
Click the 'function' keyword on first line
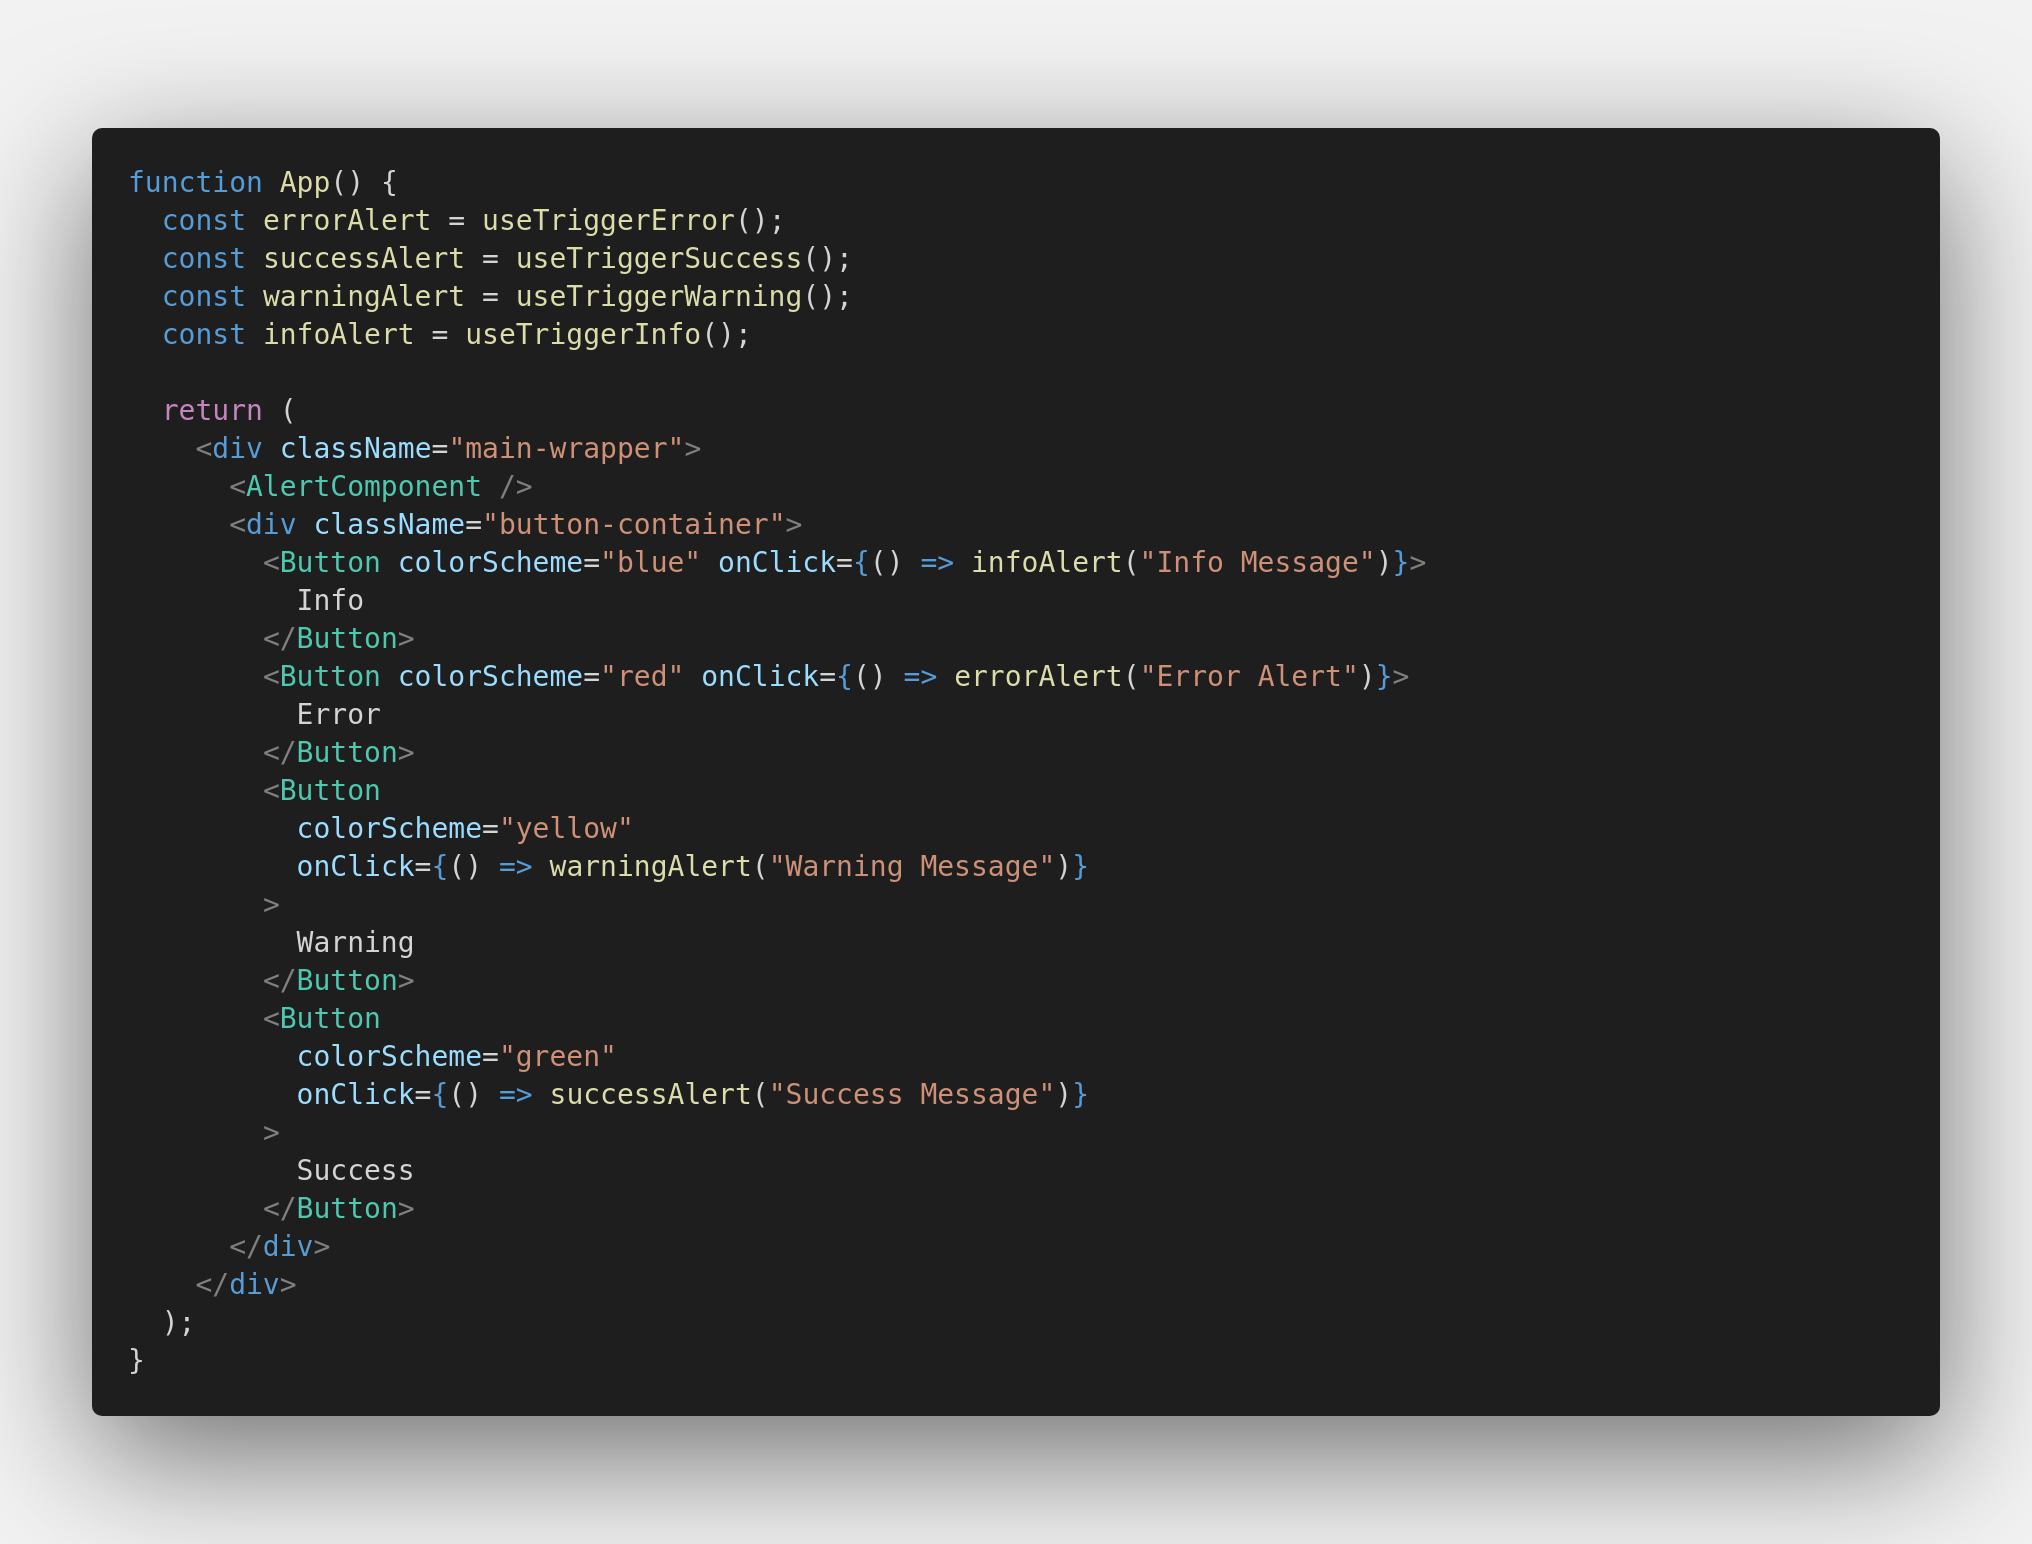click(x=195, y=182)
